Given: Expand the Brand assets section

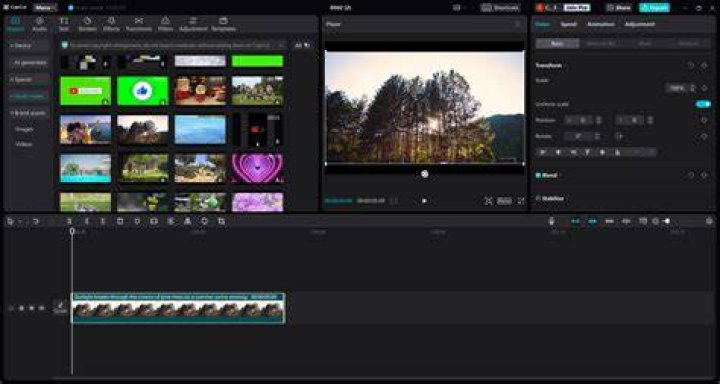Looking at the screenshot, I should tap(28, 113).
